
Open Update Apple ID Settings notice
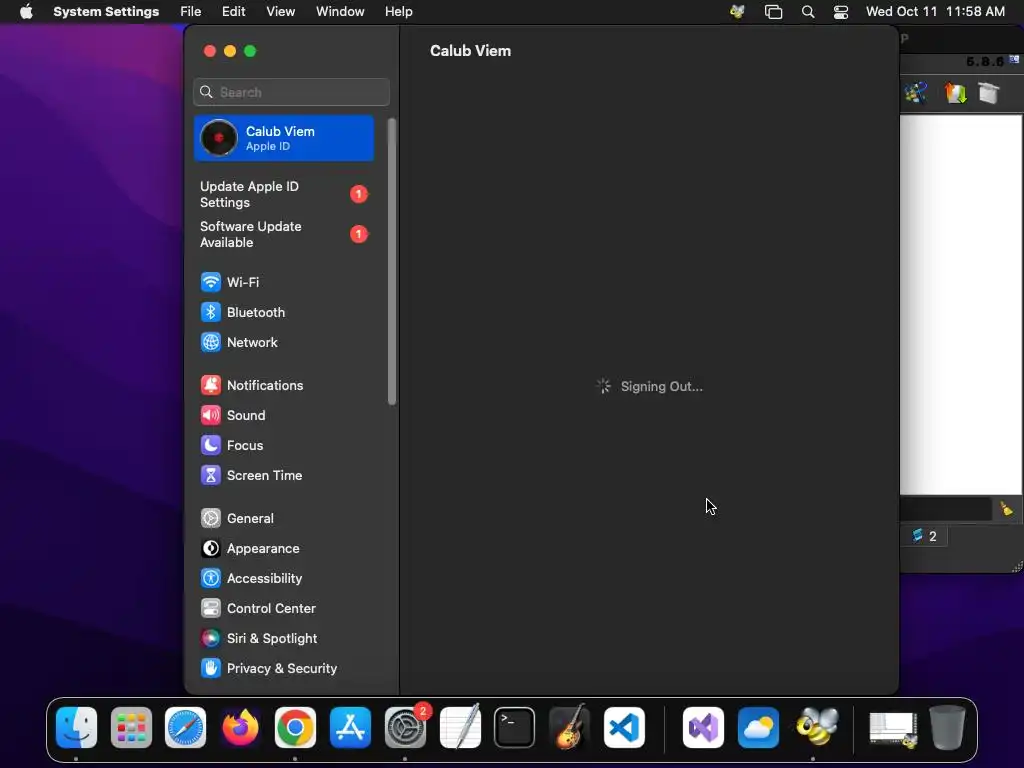pyautogui.click(x=283, y=195)
